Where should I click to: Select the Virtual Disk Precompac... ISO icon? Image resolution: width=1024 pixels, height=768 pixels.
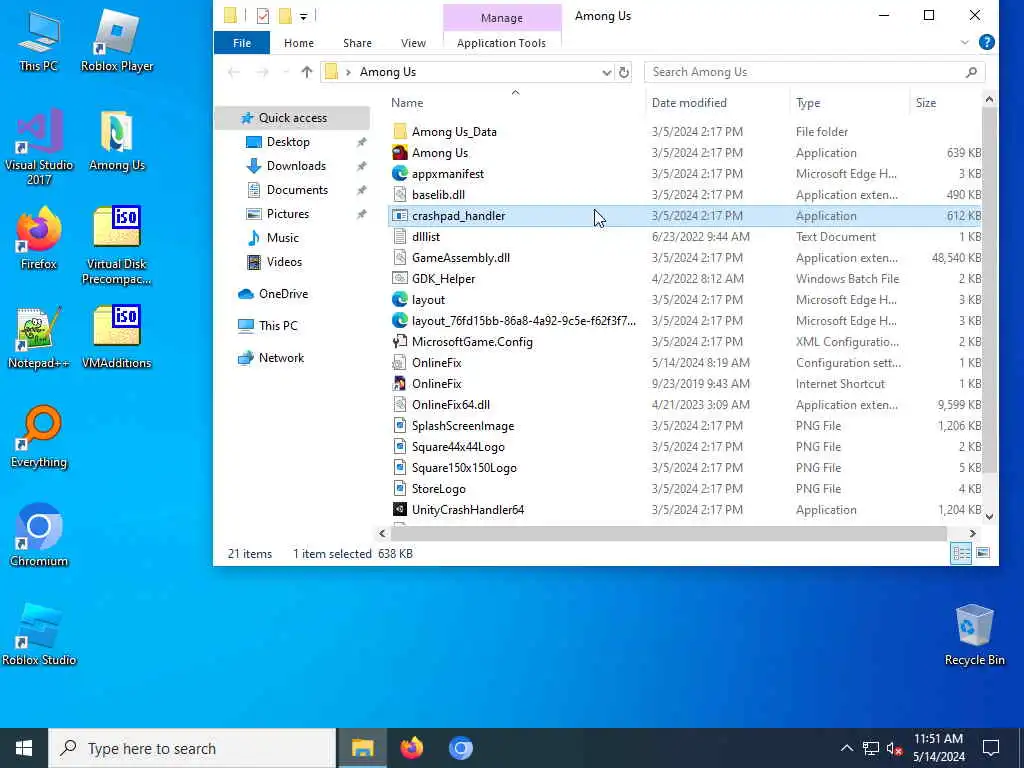point(117,246)
